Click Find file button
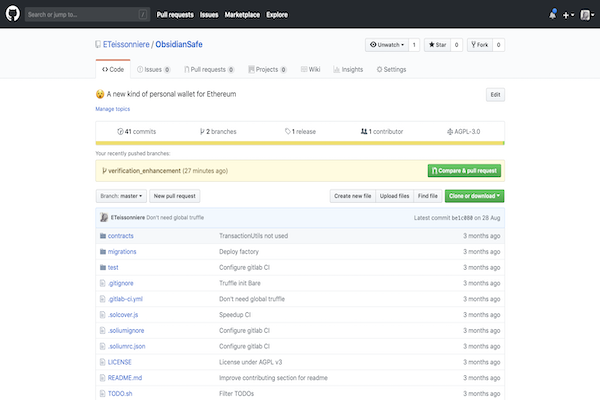Screen dimensions: 600x400 [x=427, y=196]
